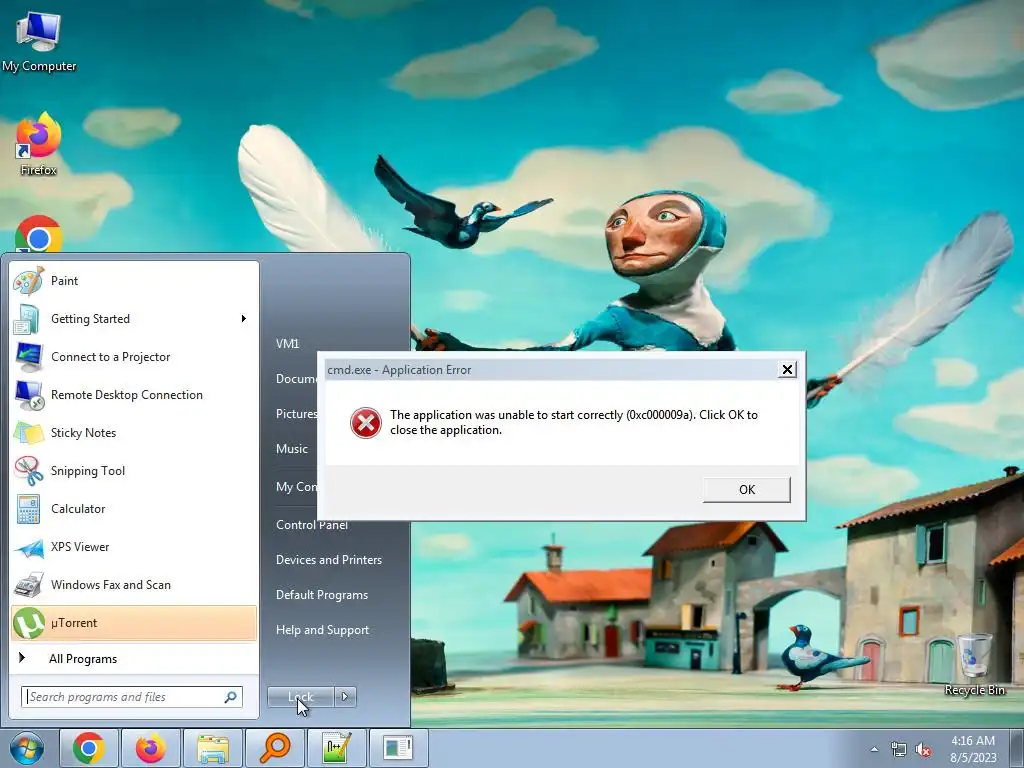Image resolution: width=1024 pixels, height=768 pixels.
Task: Open Help and Support
Action: 322,630
